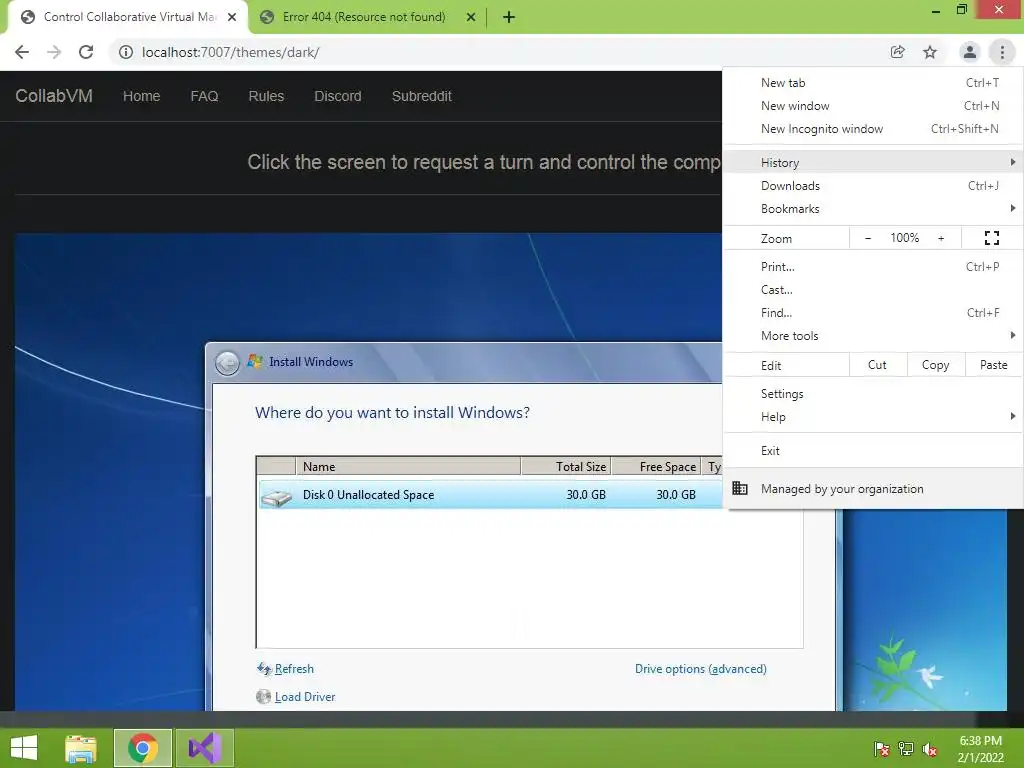Go back using the browser back arrow
Viewport: 1024px width, 768px height.
[x=22, y=52]
